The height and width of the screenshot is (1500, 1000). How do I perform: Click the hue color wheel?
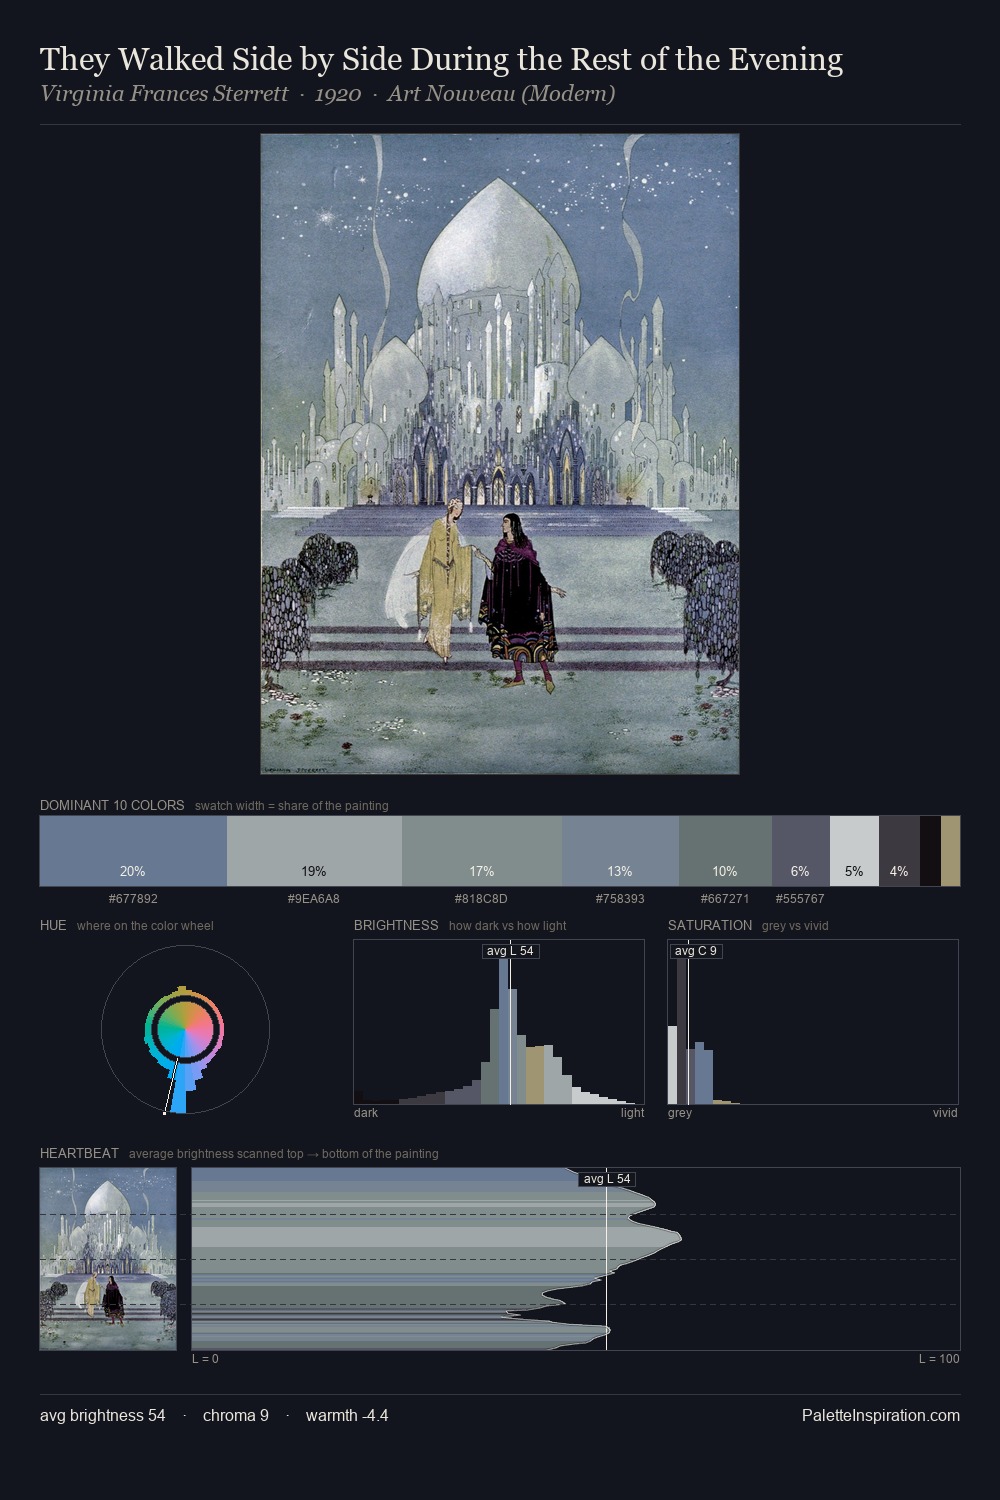click(185, 1030)
